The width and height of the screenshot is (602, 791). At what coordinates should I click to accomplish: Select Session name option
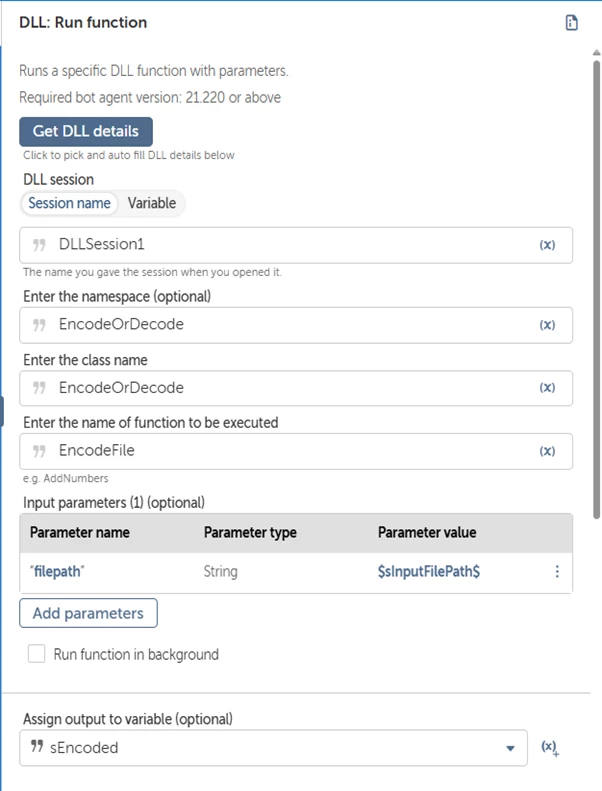point(69,203)
